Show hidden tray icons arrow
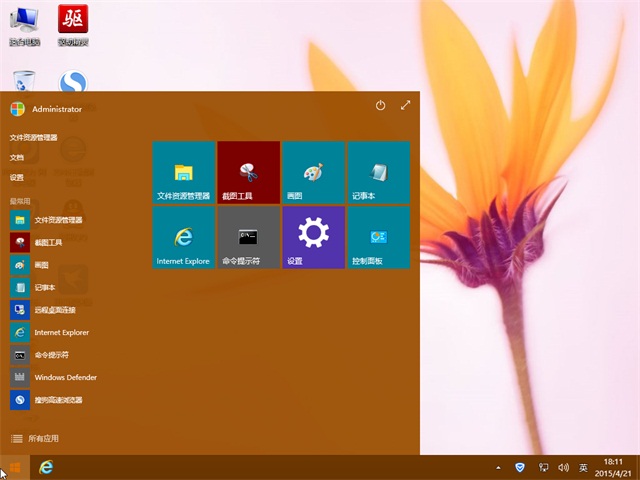The image size is (640, 480). pos(498,468)
